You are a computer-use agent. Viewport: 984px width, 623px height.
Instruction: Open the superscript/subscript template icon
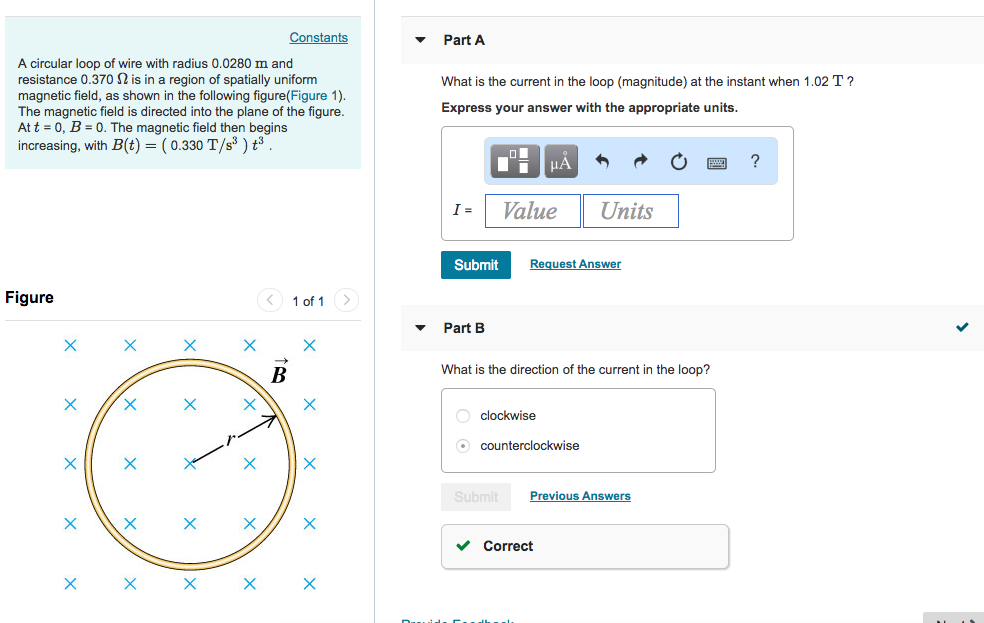(514, 161)
